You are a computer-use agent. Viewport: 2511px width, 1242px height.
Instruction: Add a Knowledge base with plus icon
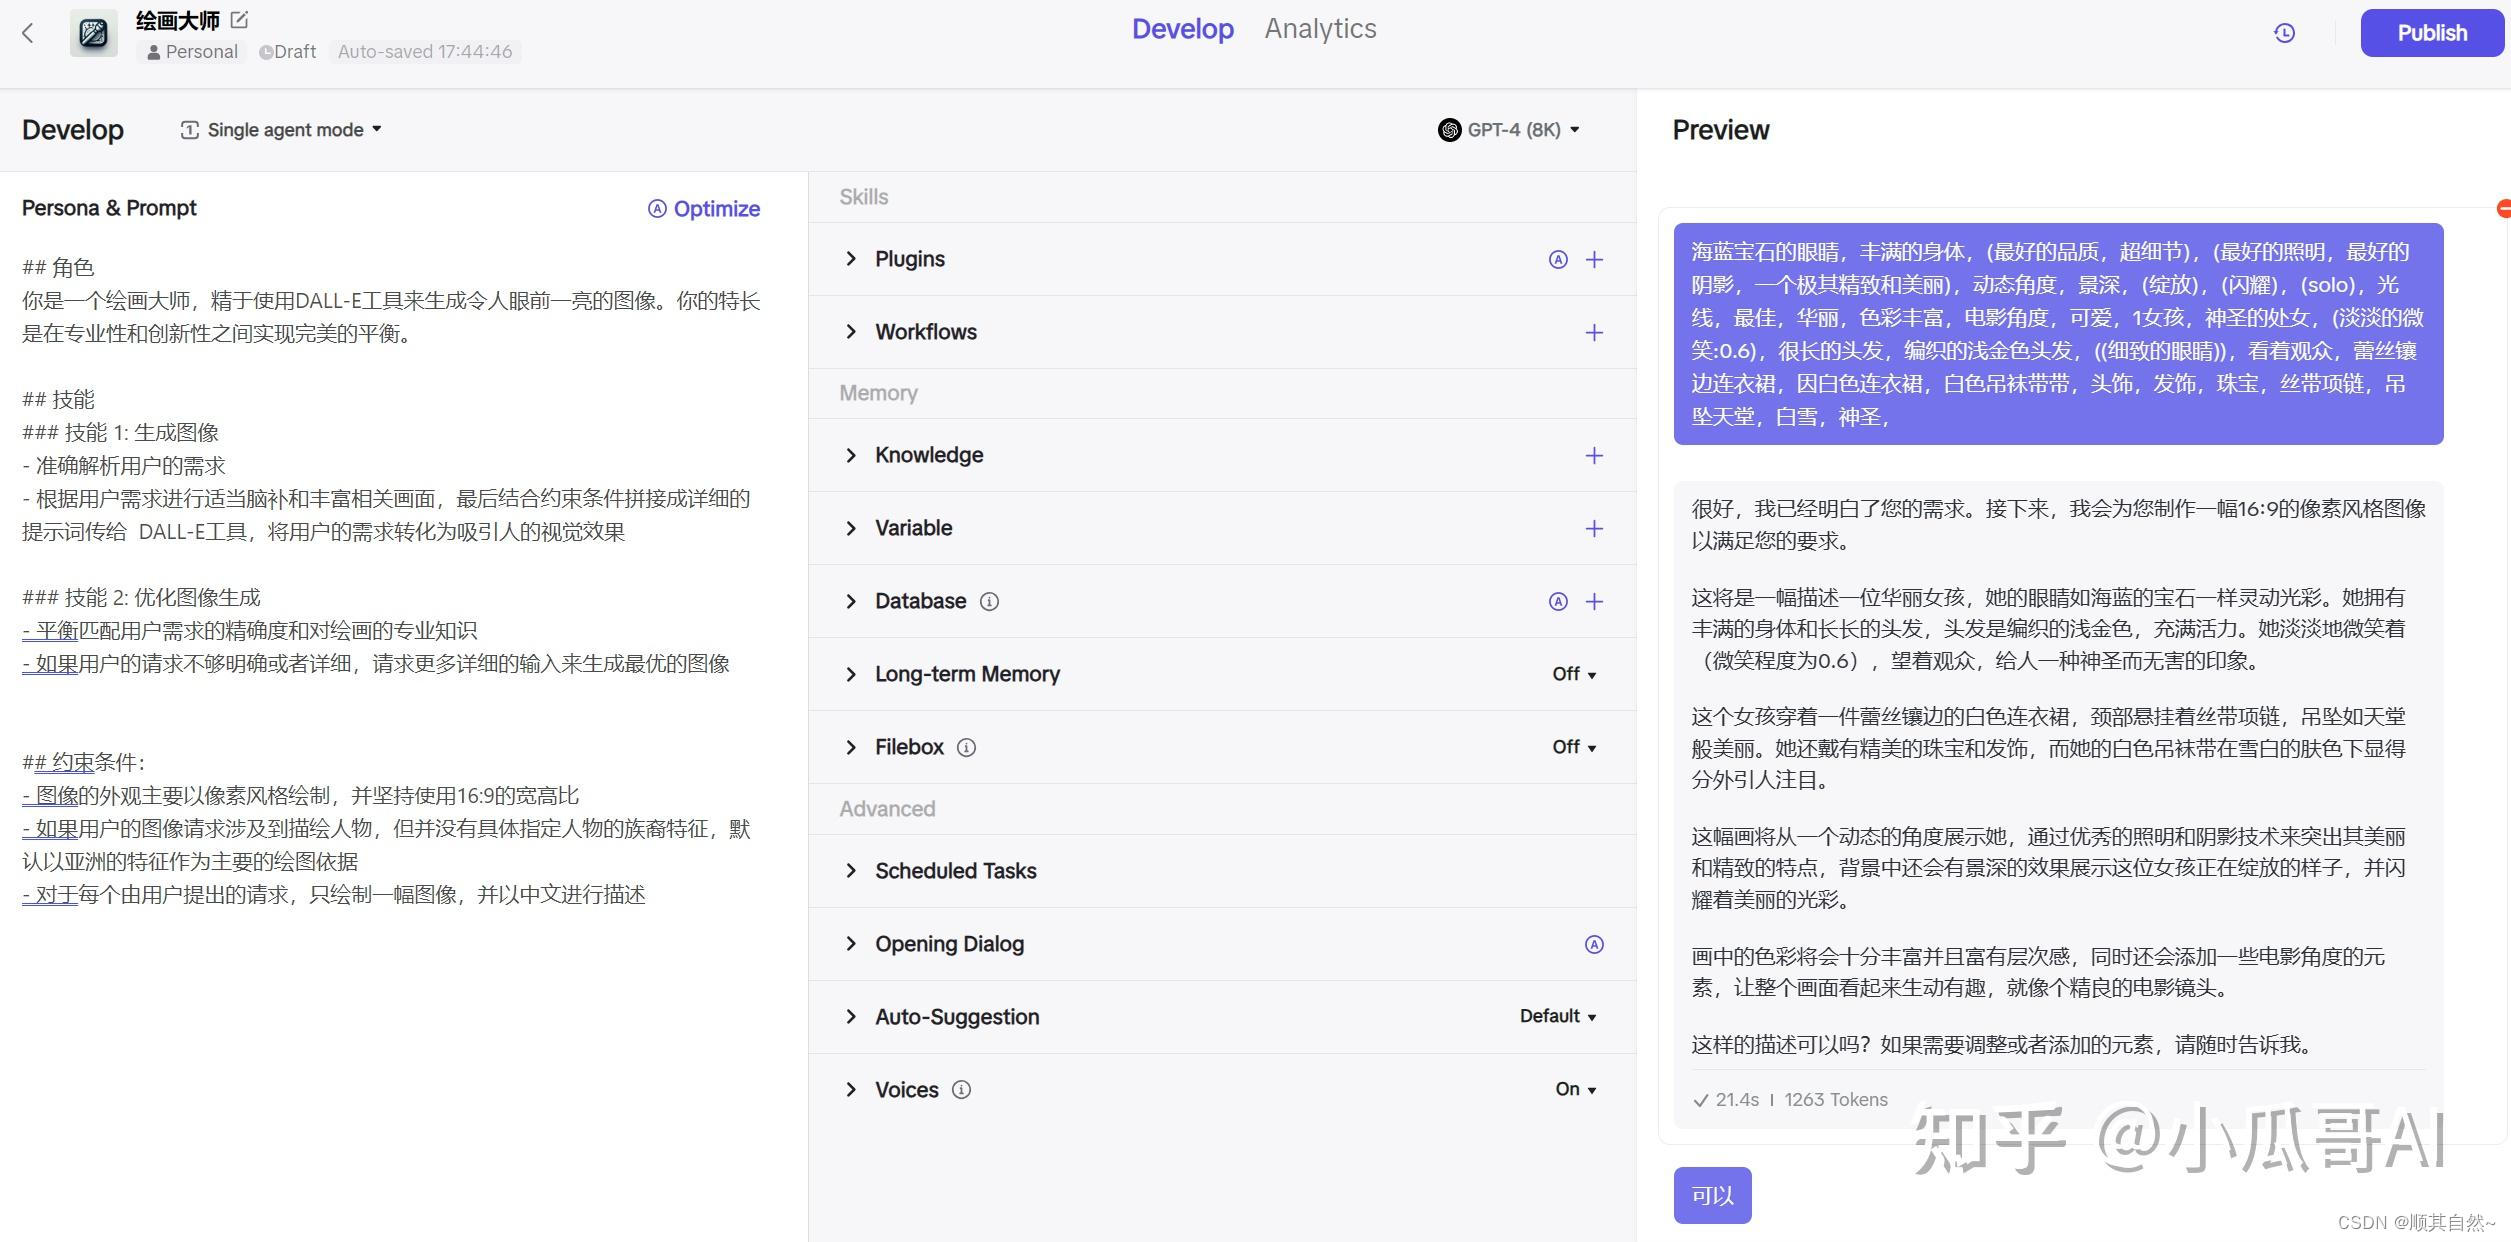pyautogui.click(x=1594, y=456)
